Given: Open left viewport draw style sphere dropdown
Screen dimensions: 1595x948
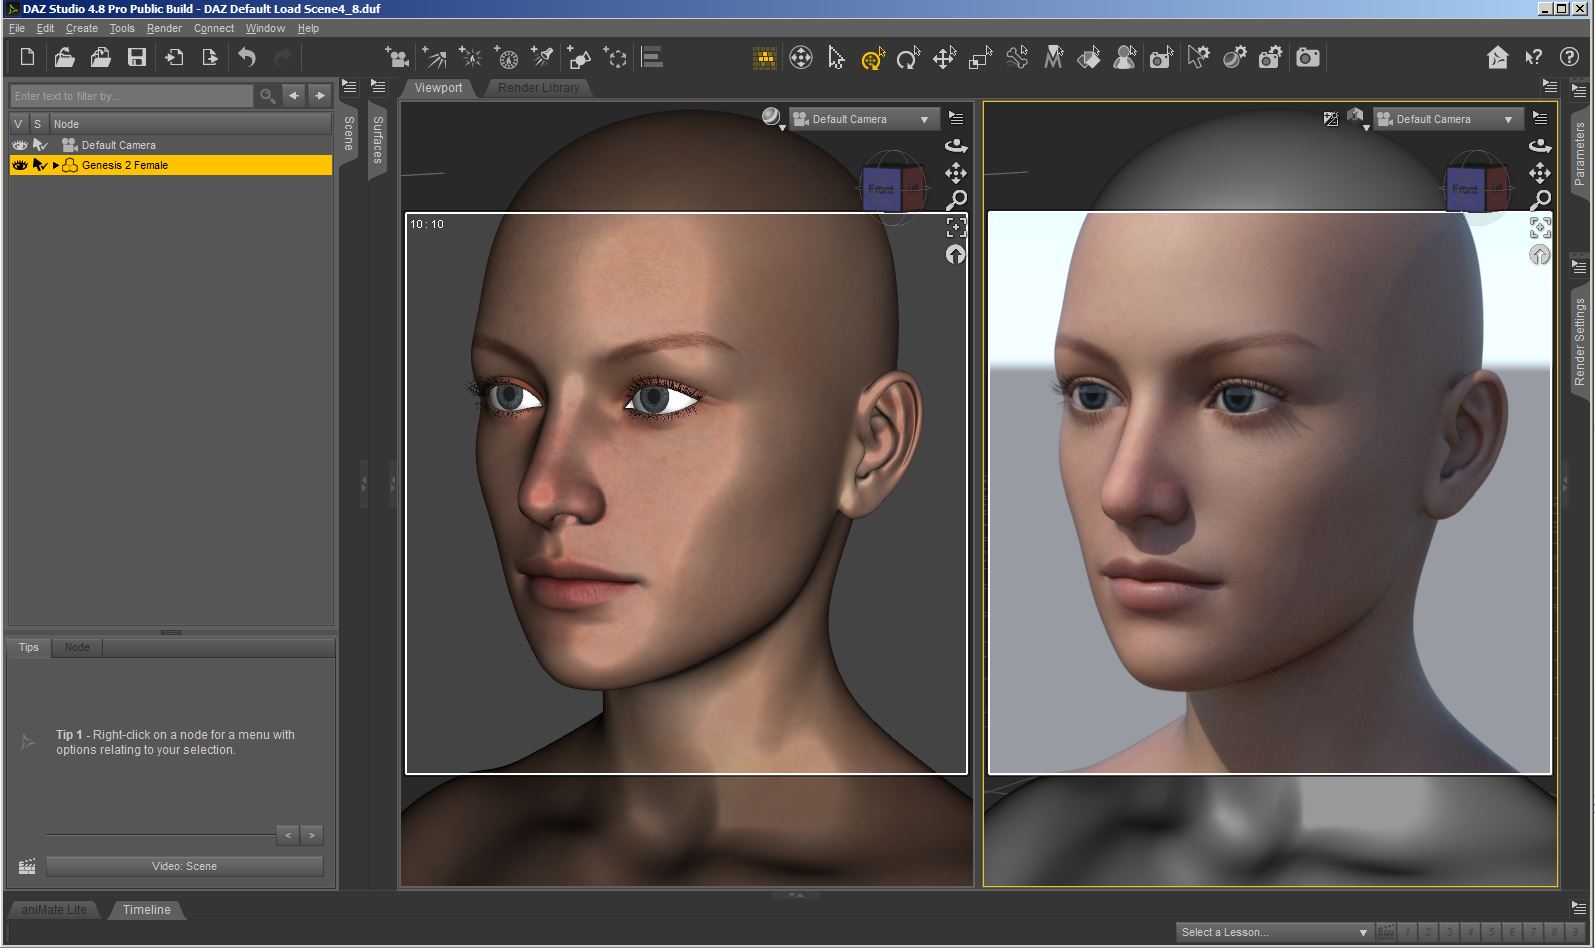Looking at the screenshot, I should pyautogui.click(x=772, y=119).
